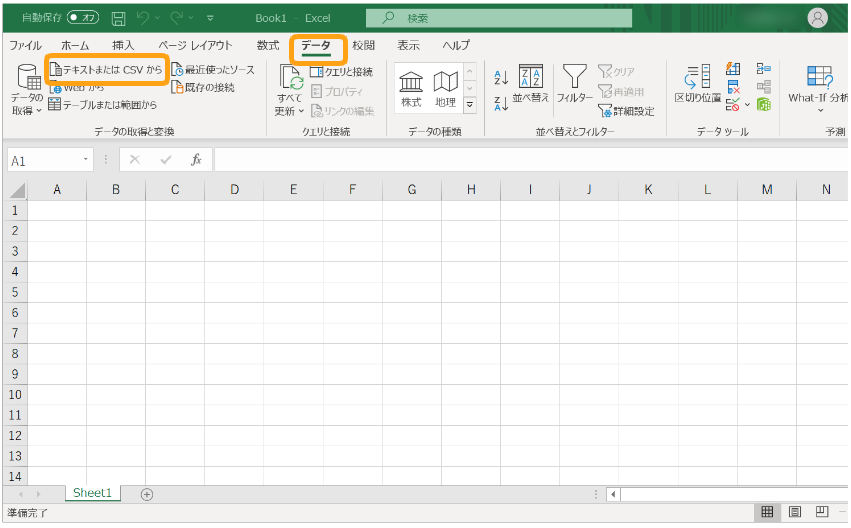Select the 株式 data type
851x528 pixels.
(411, 89)
